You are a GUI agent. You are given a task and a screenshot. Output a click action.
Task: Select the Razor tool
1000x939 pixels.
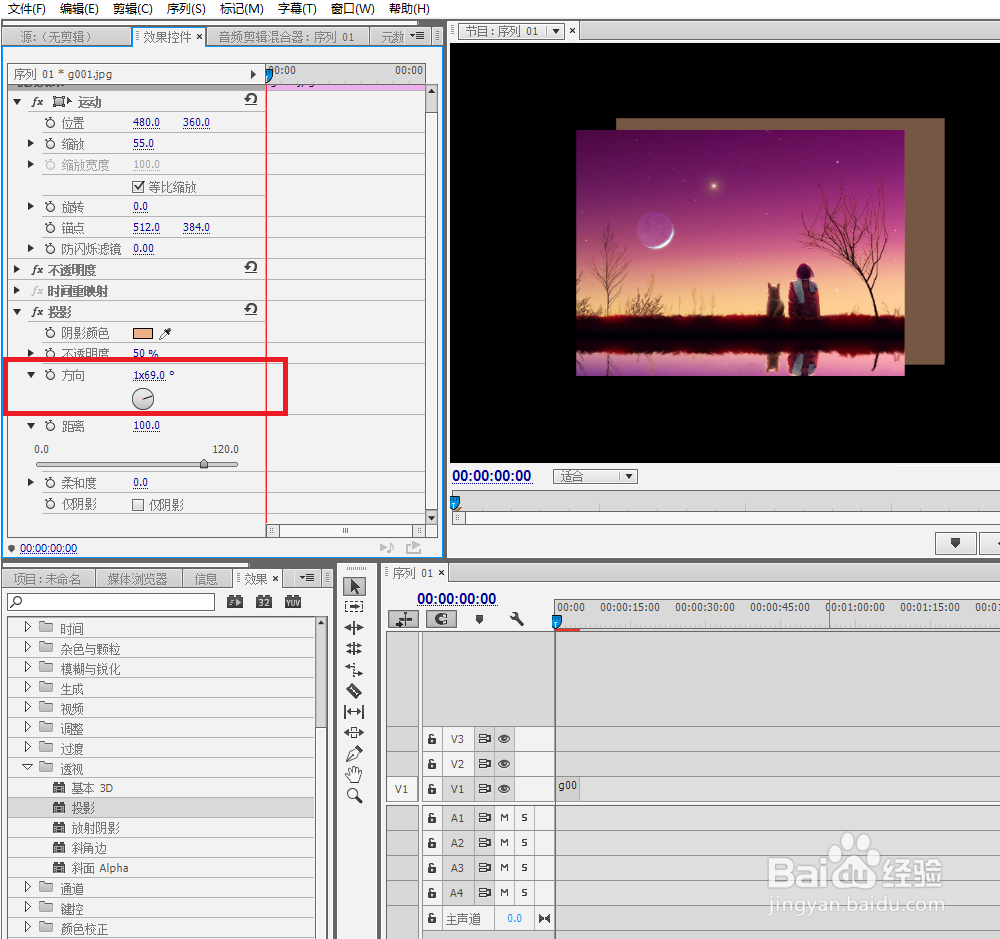[355, 691]
